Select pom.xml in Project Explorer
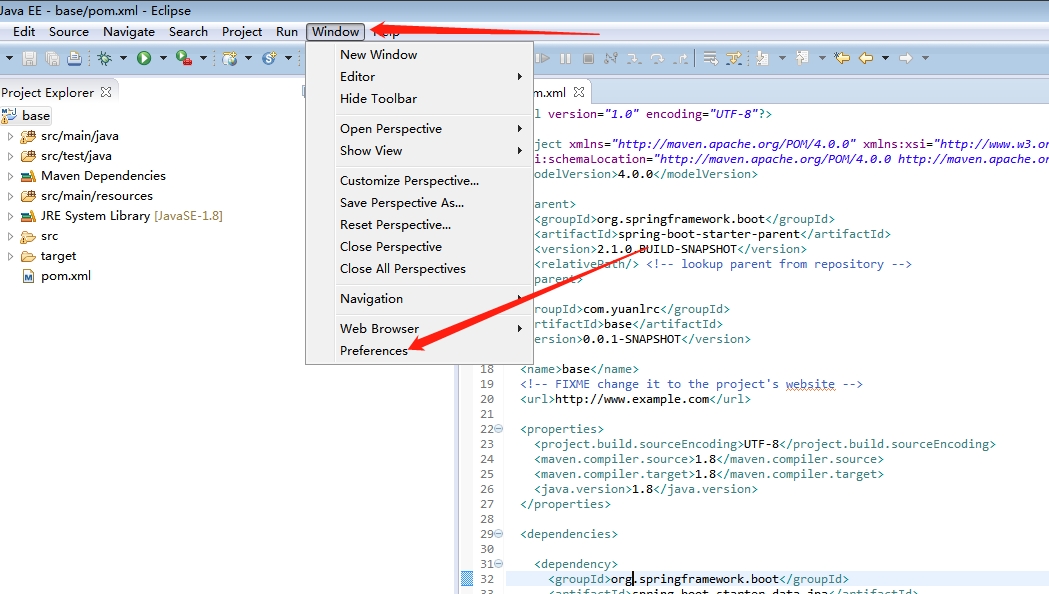The image size is (1049, 594). coord(66,276)
